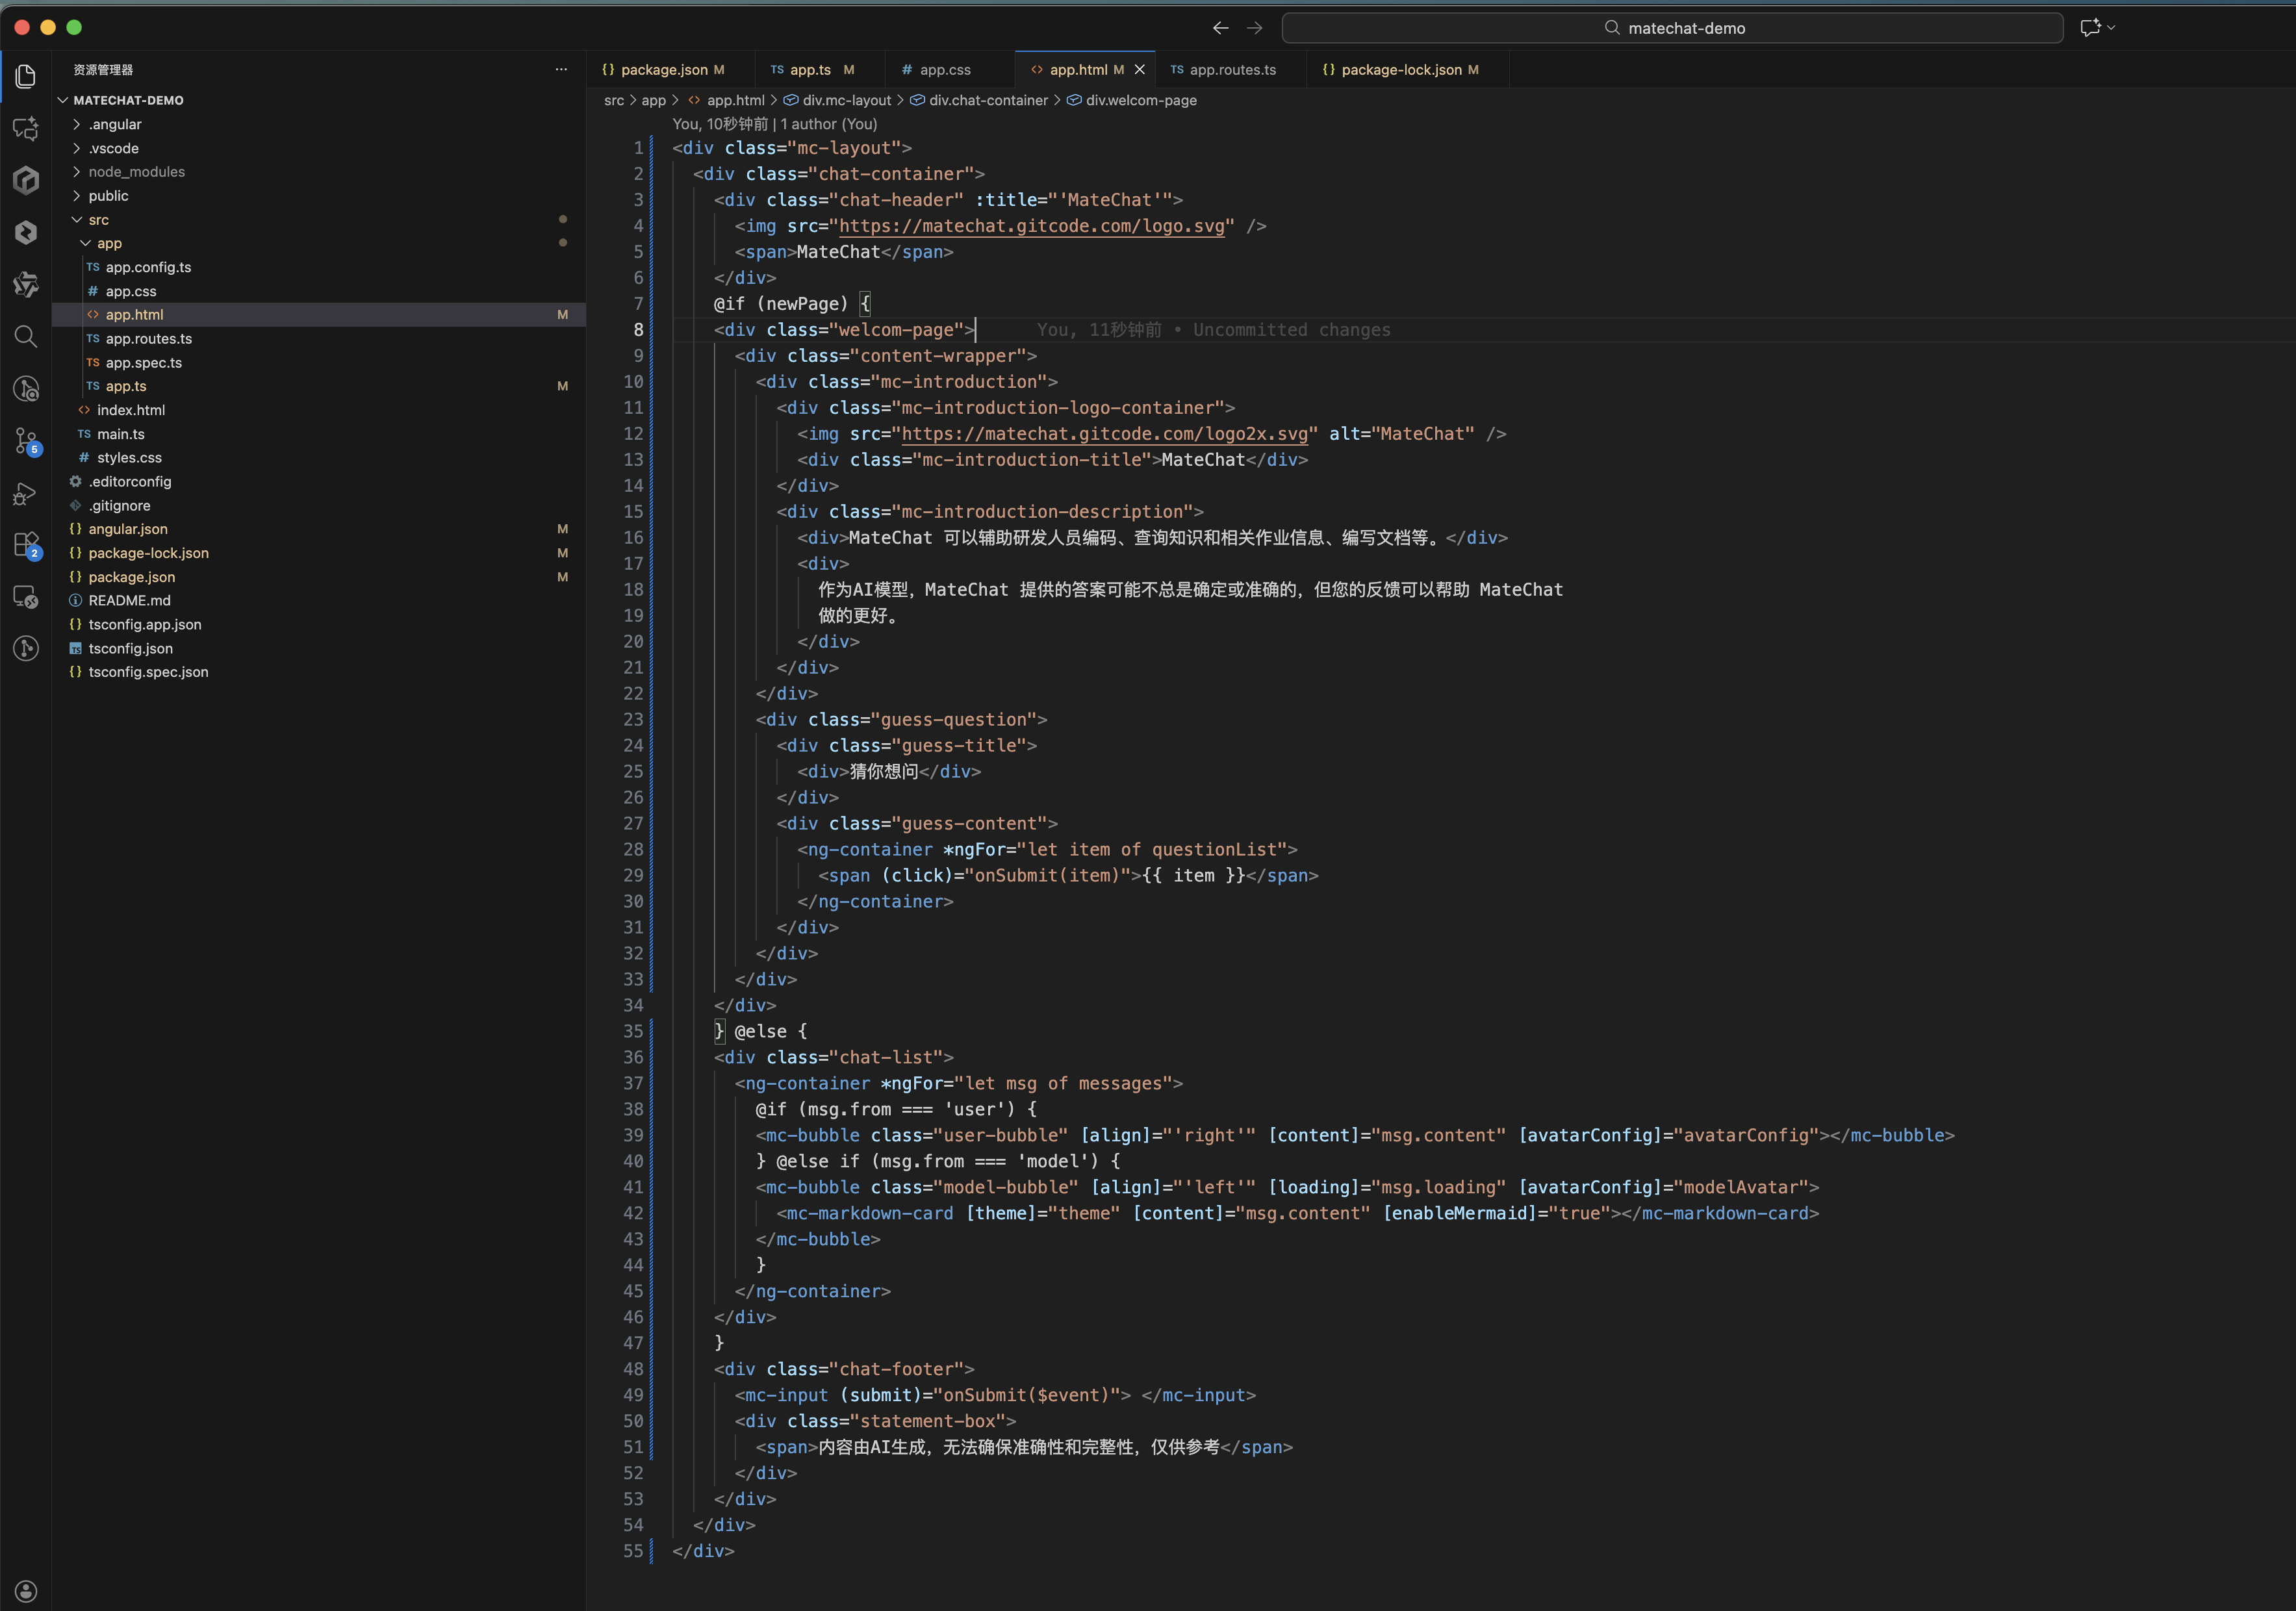Open the Search view
Screen dimensions: 2296x1611
pyautogui.click(x=26, y=336)
